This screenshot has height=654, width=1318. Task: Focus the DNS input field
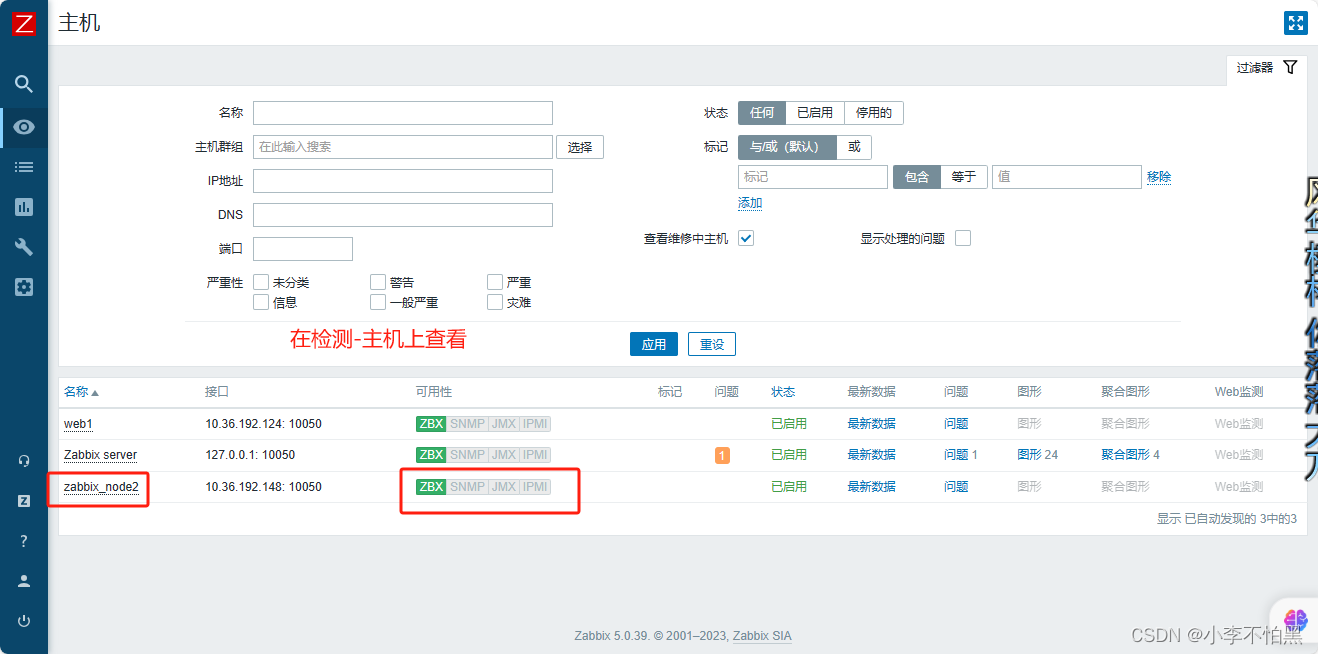(x=403, y=215)
